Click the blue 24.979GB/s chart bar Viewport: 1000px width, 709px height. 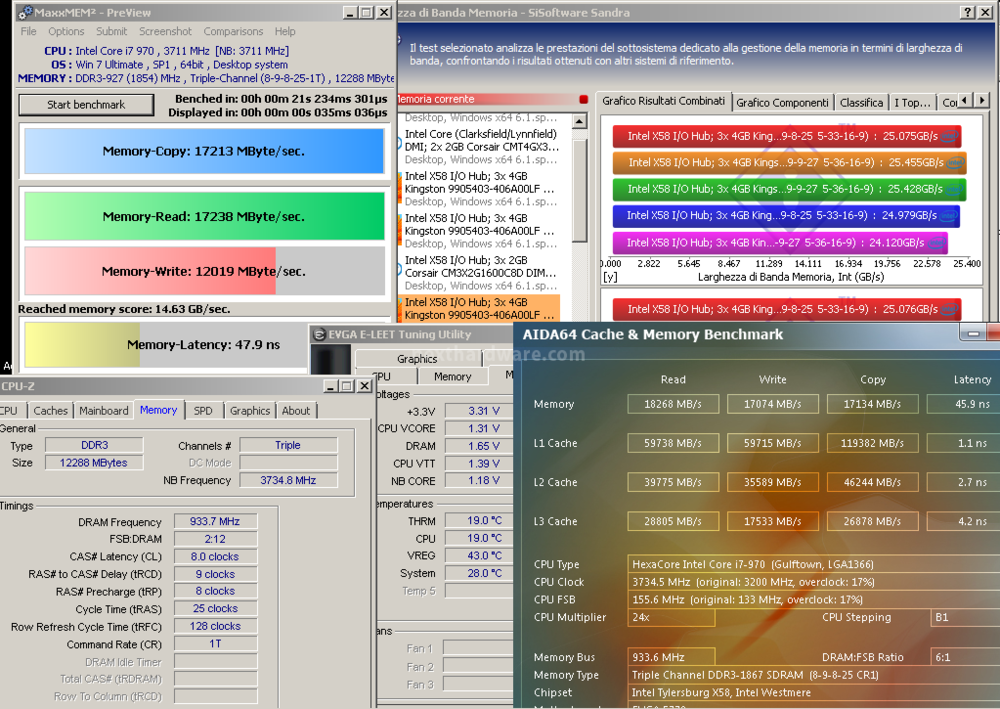(x=786, y=216)
